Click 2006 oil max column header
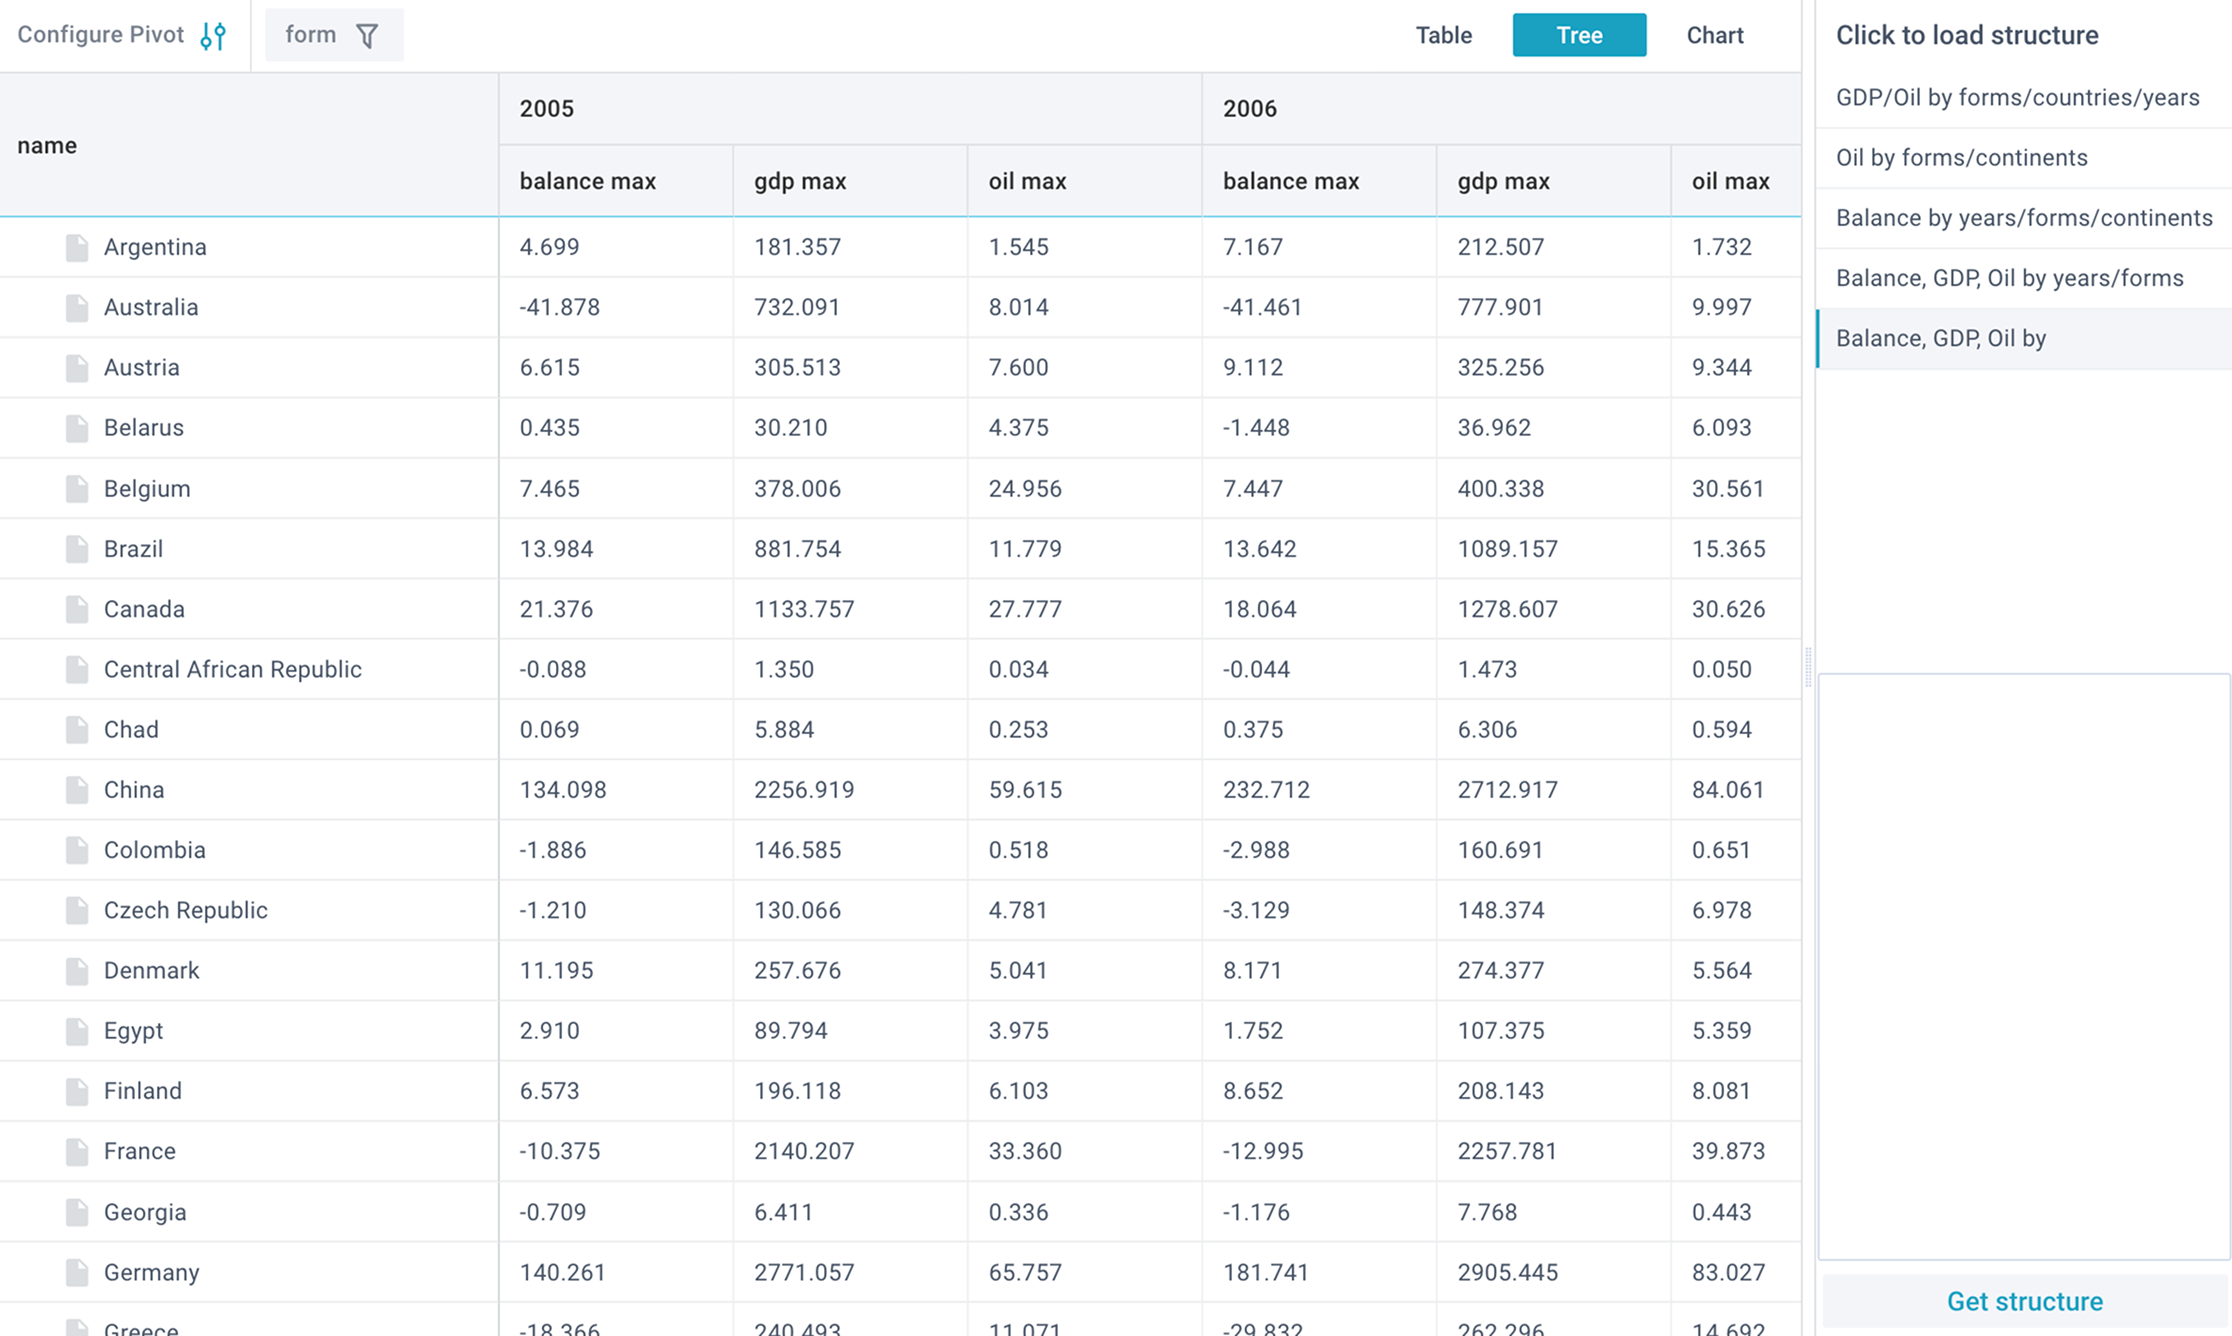 click(1736, 181)
